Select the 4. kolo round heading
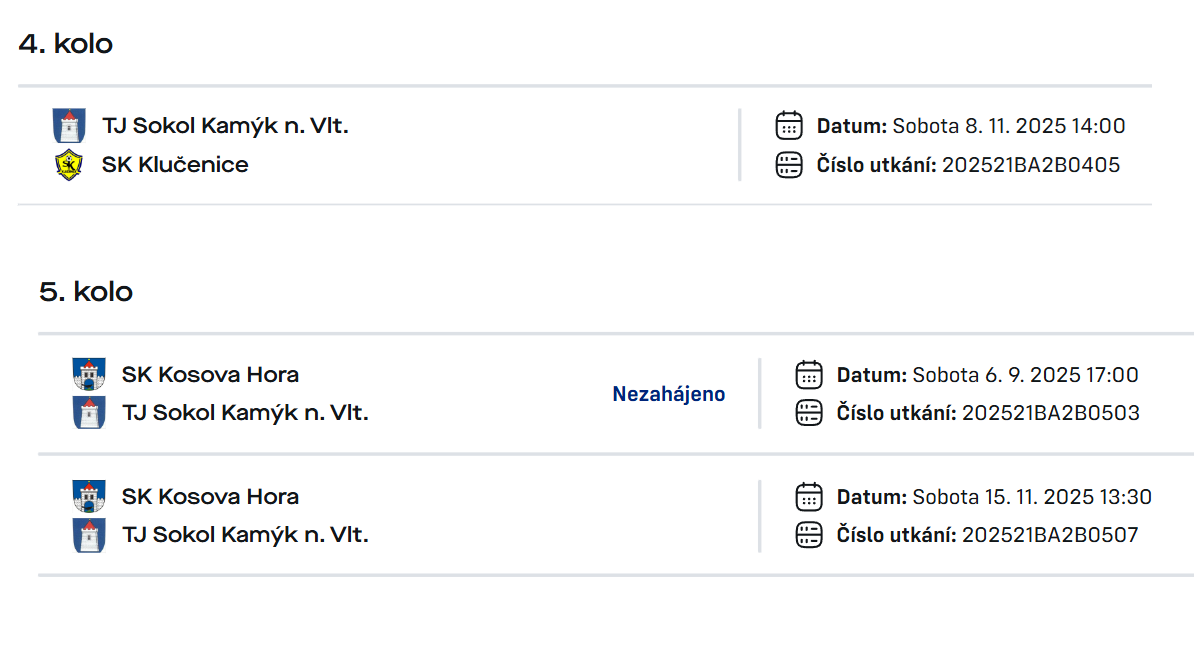The height and width of the screenshot is (646, 1194). point(66,44)
